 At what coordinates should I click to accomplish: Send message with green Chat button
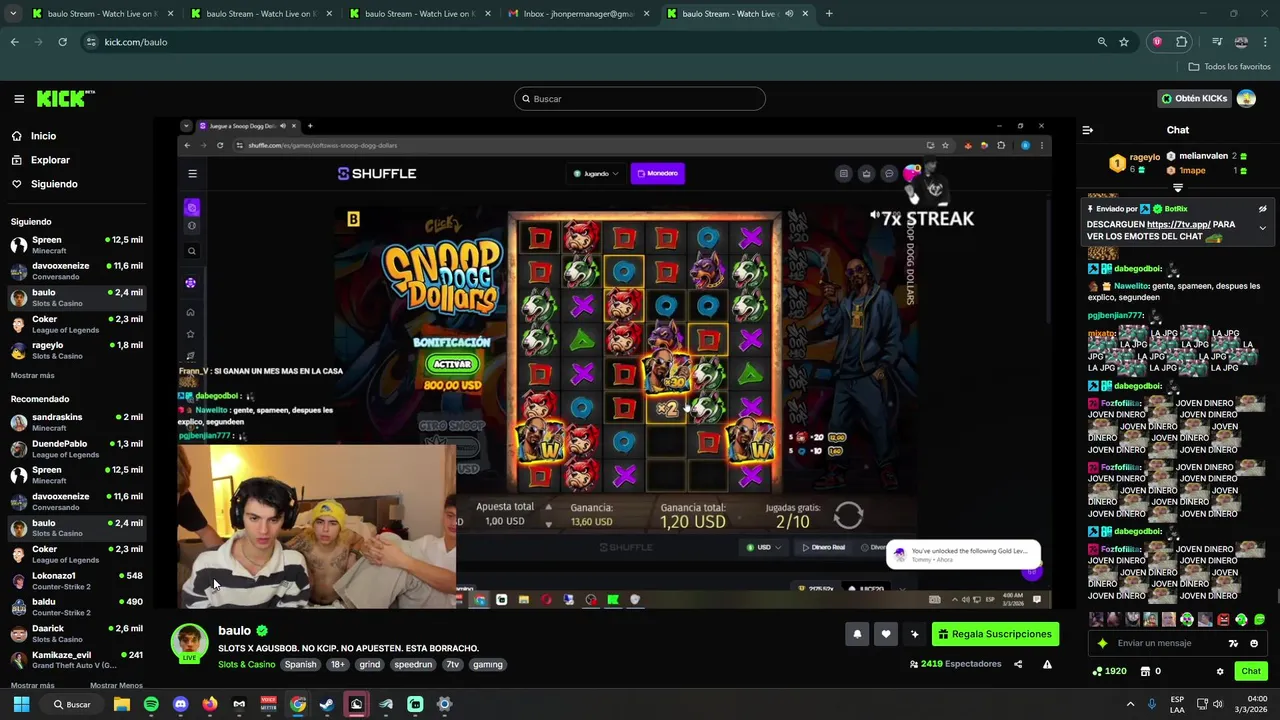coord(1250,671)
